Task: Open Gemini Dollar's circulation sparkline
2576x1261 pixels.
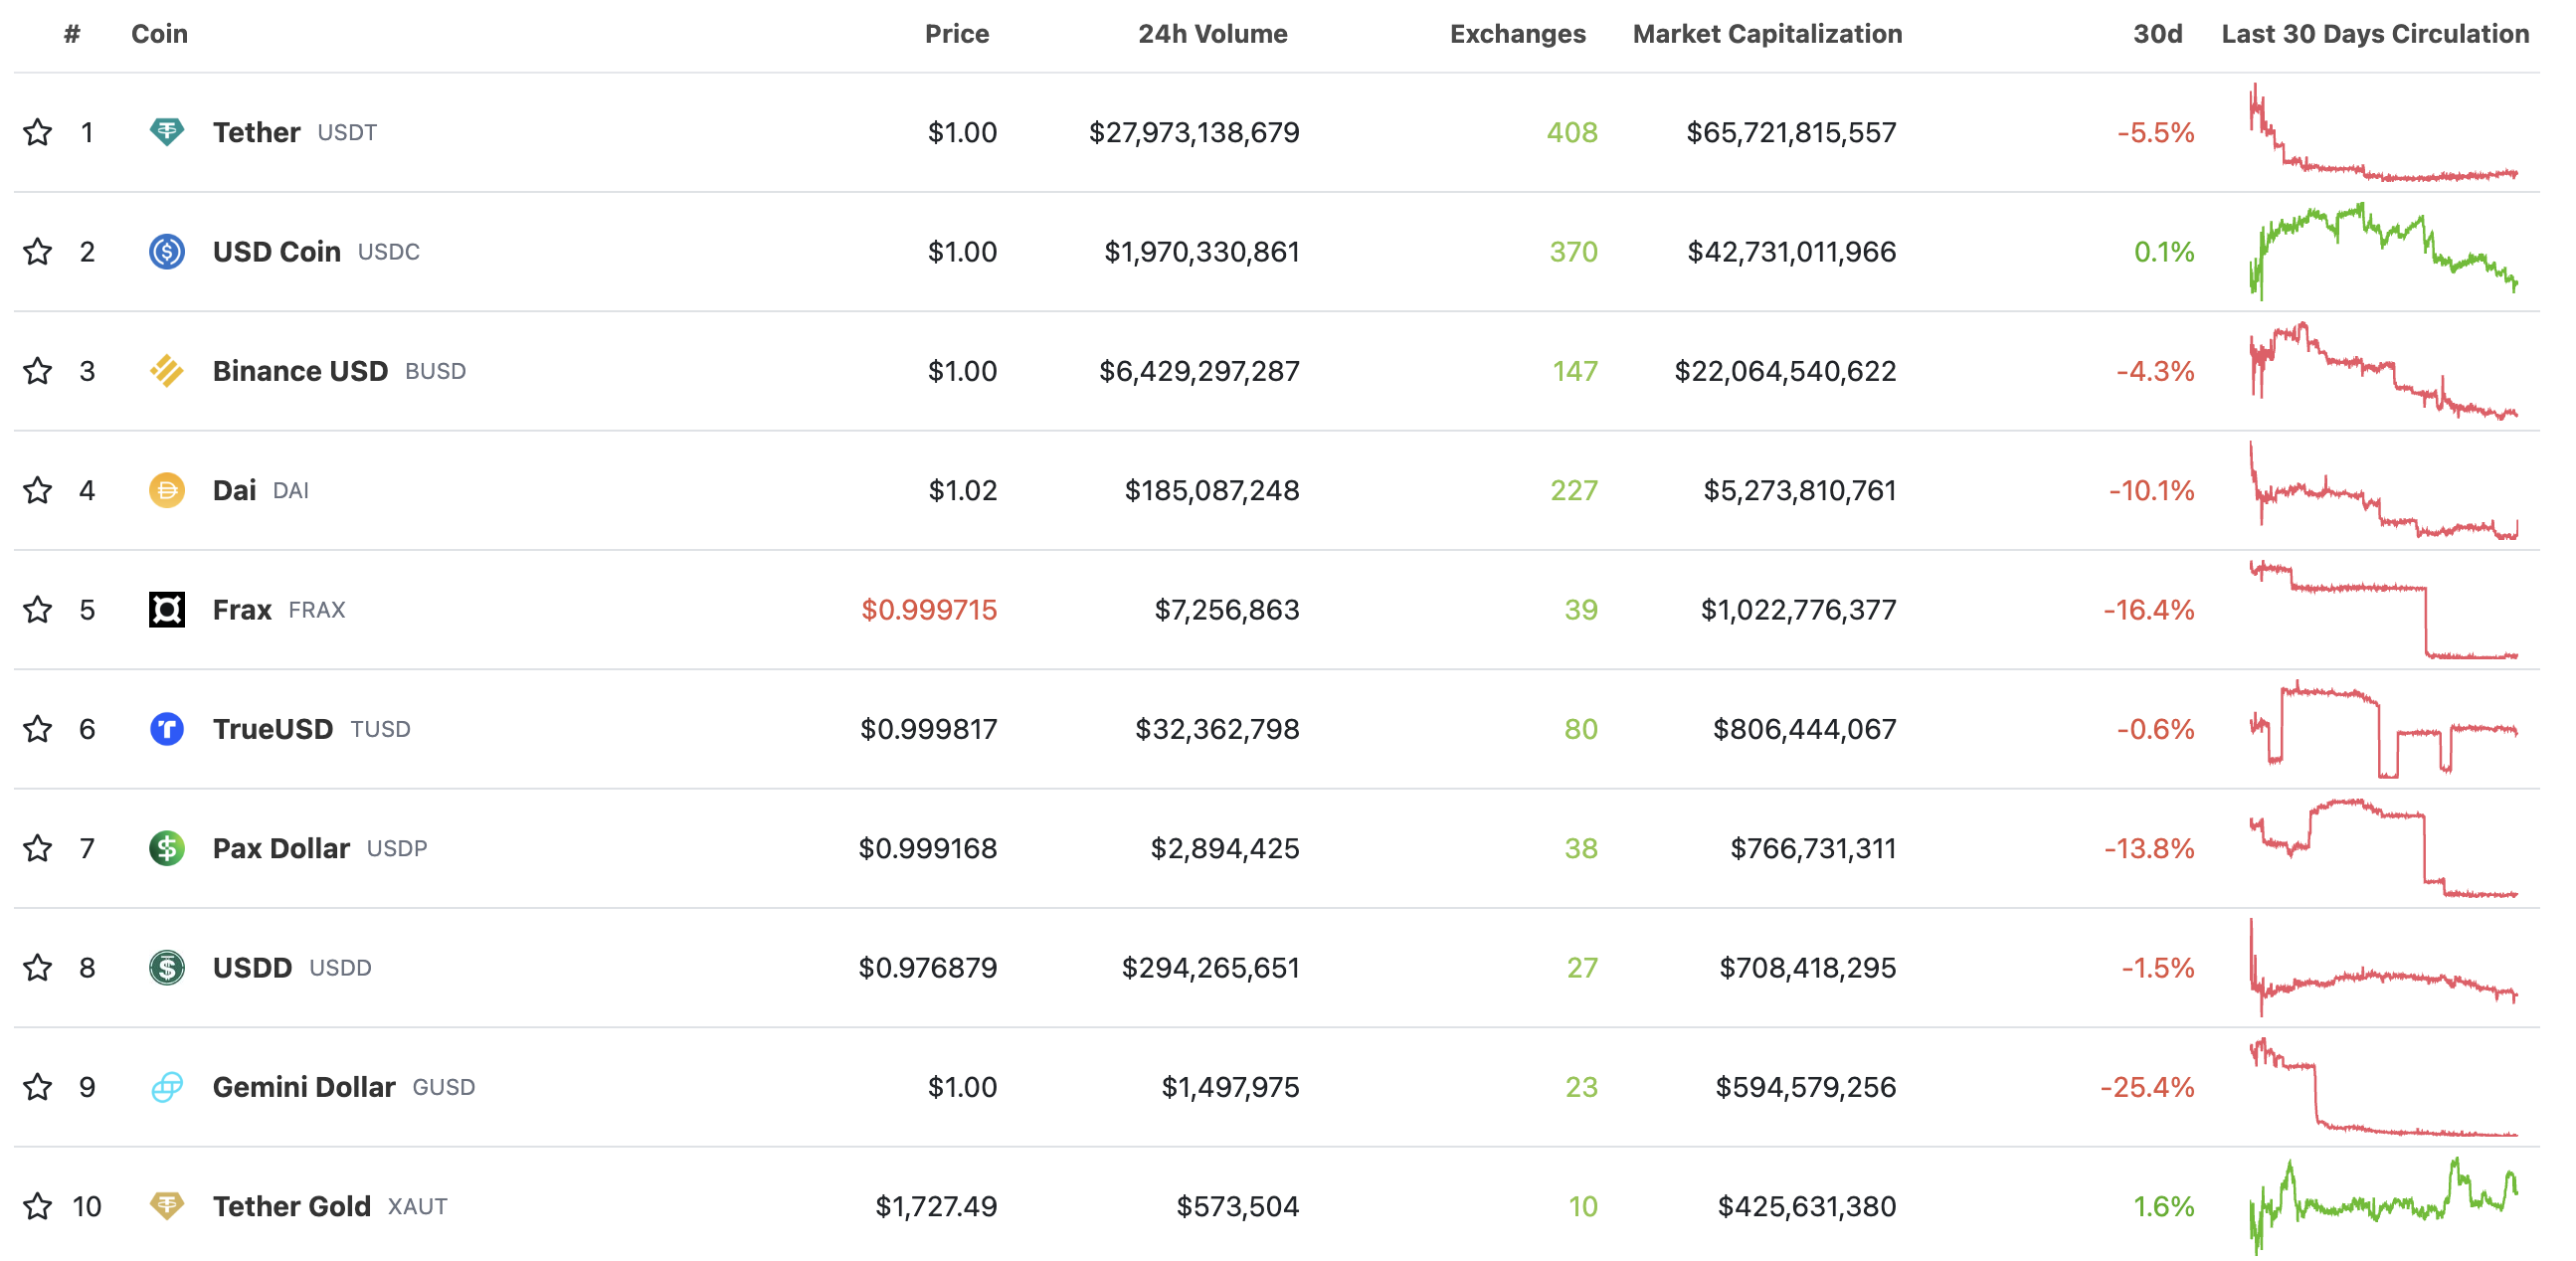Action: [x=2384, y=1087]
